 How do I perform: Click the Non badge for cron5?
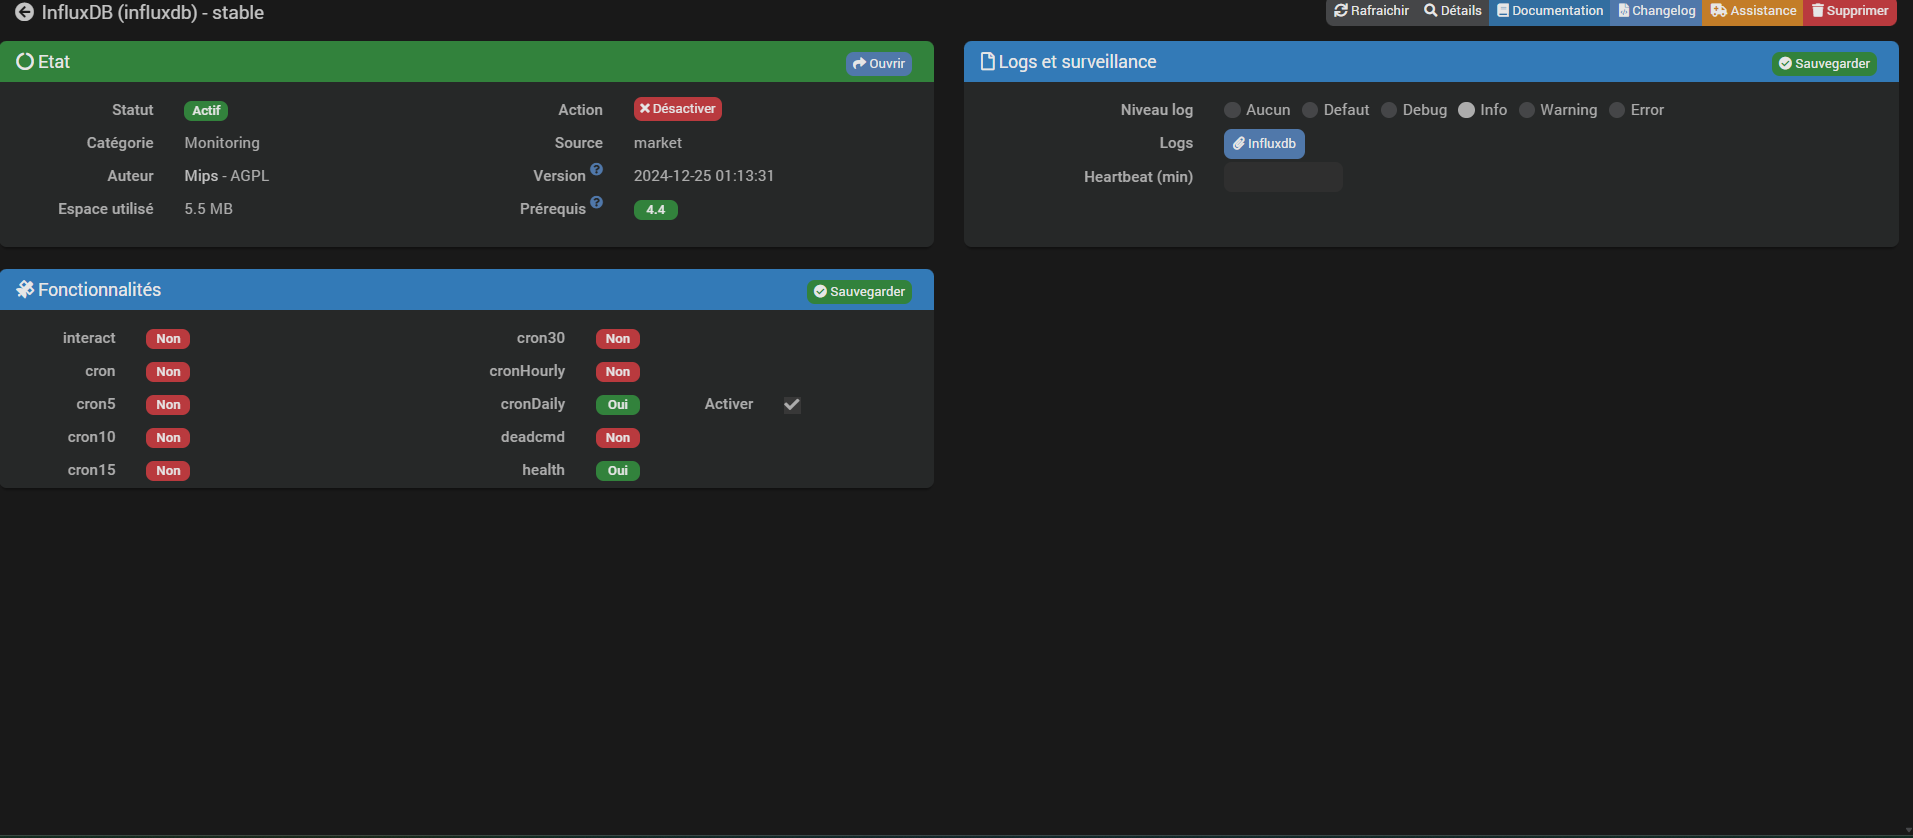click(168, 405)
